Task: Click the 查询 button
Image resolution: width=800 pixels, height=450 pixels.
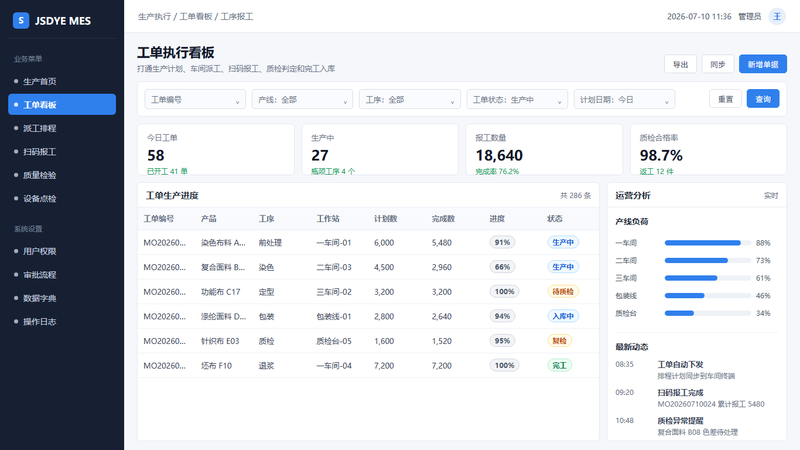Action: (x=763, y=99)
